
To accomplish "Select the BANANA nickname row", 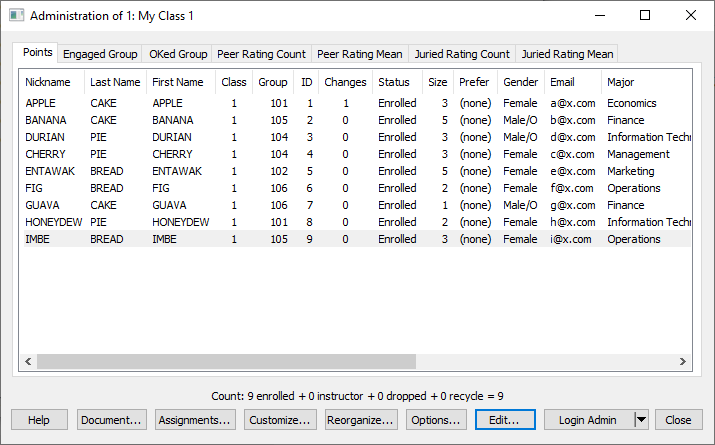I will [46, 120].
